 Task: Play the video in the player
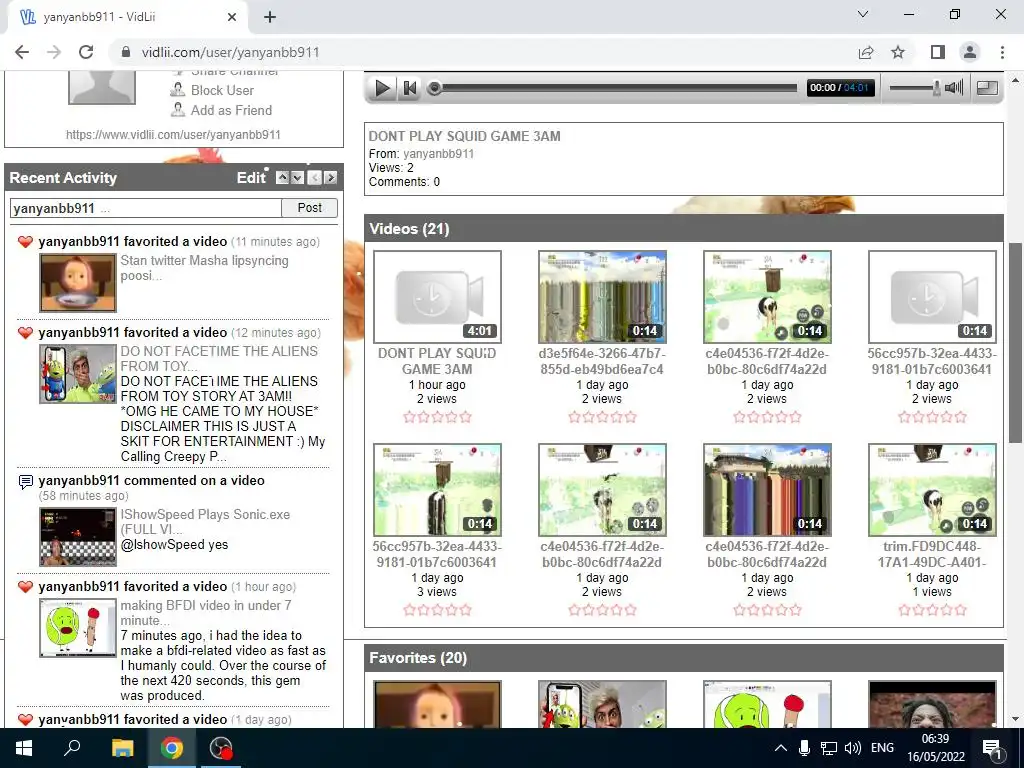coord(381,88)
